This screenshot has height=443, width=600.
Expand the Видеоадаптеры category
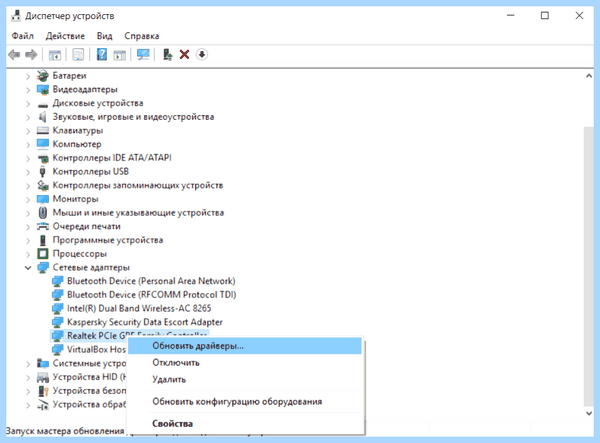click(28, 90)
